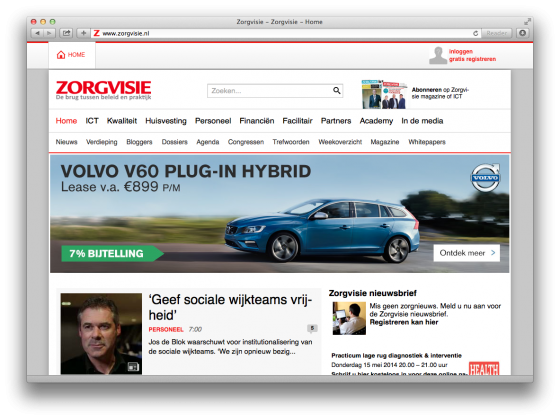Screen dimensions: 560x420
Task: Open the Personeel menu item
Action: coord(213,121)
